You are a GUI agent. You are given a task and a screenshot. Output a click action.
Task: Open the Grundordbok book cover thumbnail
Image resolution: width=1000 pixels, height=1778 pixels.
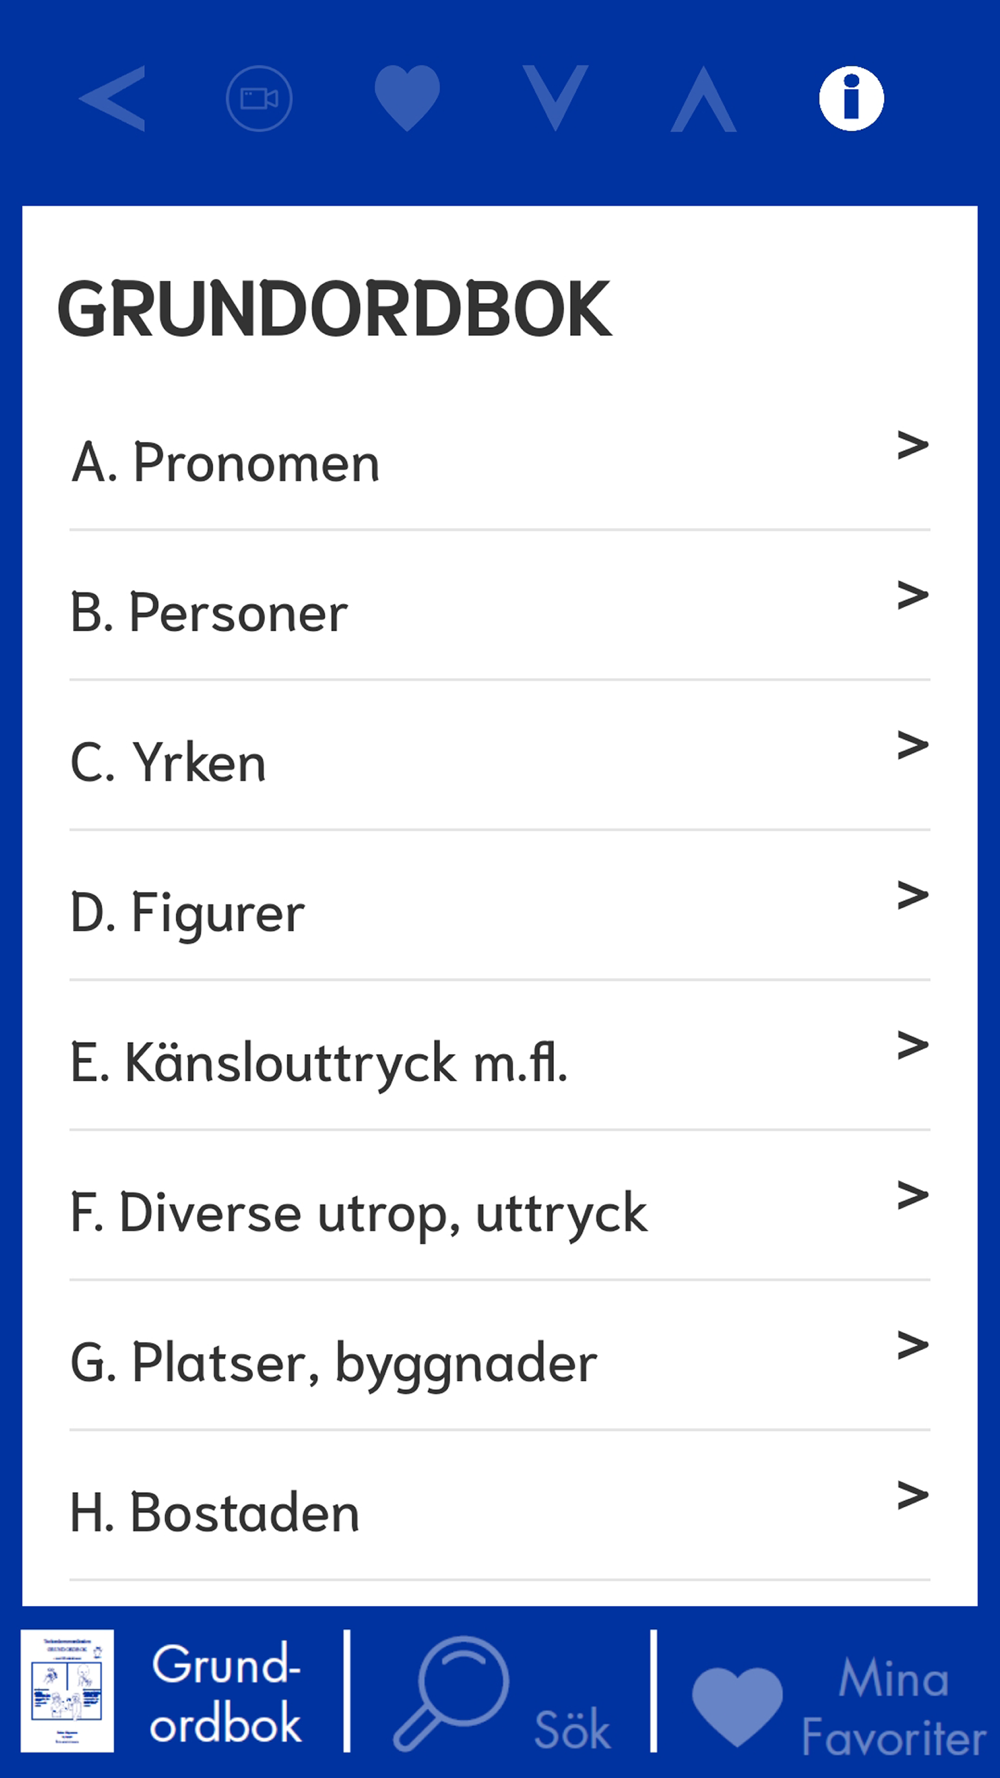[68, 1691]
